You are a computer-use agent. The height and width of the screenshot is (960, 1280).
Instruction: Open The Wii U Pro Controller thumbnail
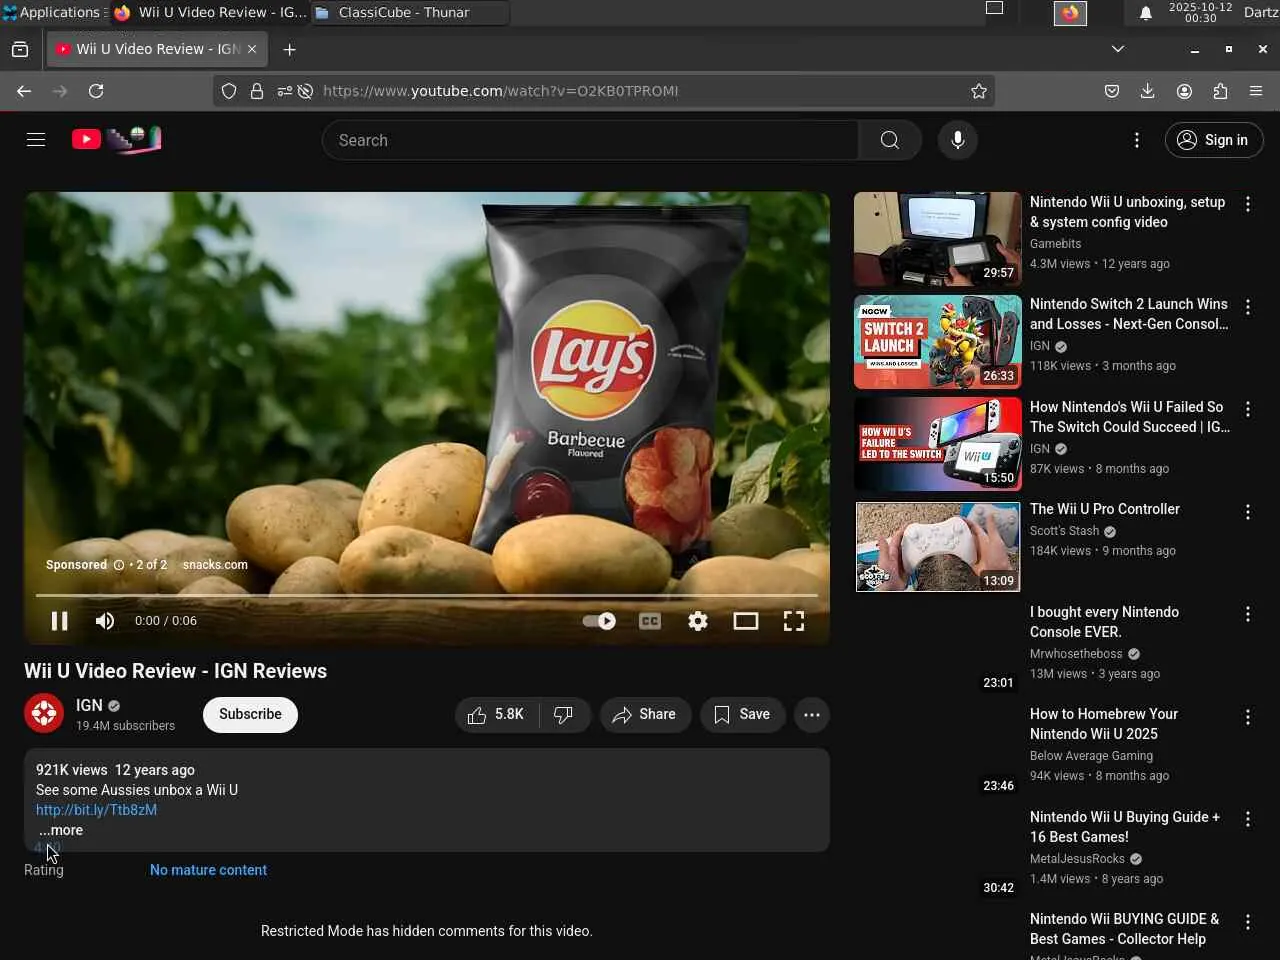(937, 547)
